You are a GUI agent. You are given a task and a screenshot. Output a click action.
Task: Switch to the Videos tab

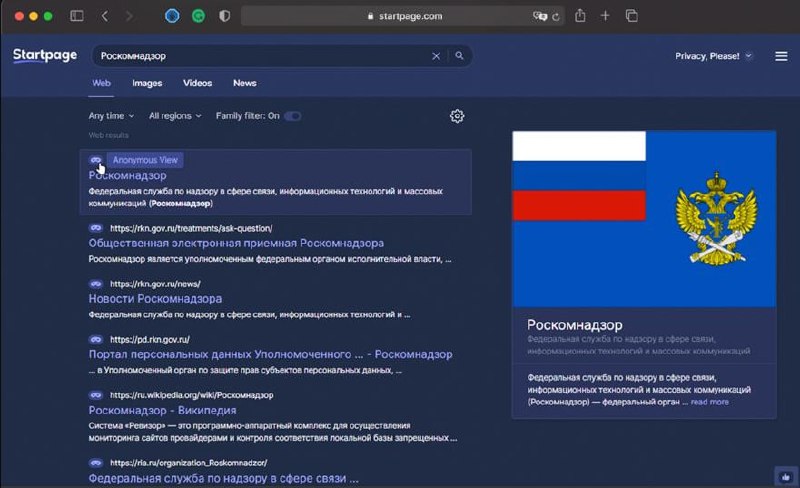pyautogui.click(x=197, y=83)
